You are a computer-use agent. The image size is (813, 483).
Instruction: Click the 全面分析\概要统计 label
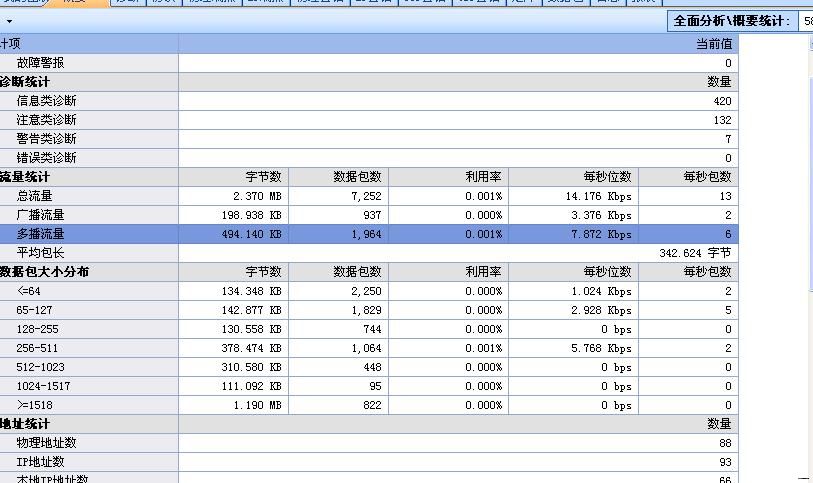pos(731,21)
